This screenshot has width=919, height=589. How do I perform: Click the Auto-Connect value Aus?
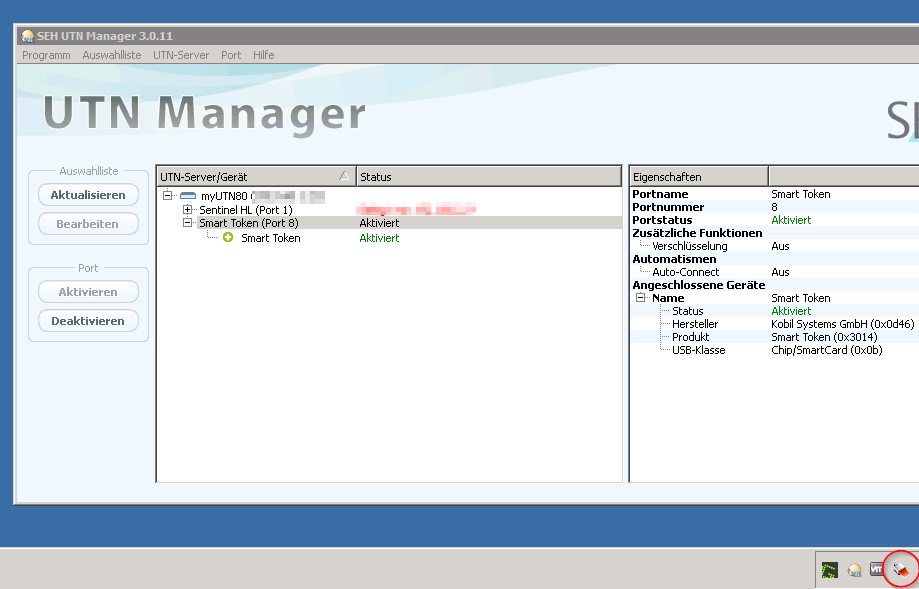pyautogui.click(x=780, y=272)
